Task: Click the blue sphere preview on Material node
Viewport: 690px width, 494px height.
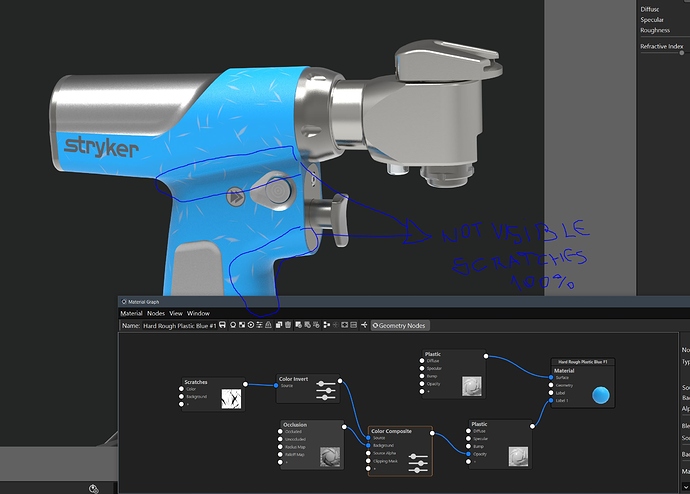Action: point(601,395)
